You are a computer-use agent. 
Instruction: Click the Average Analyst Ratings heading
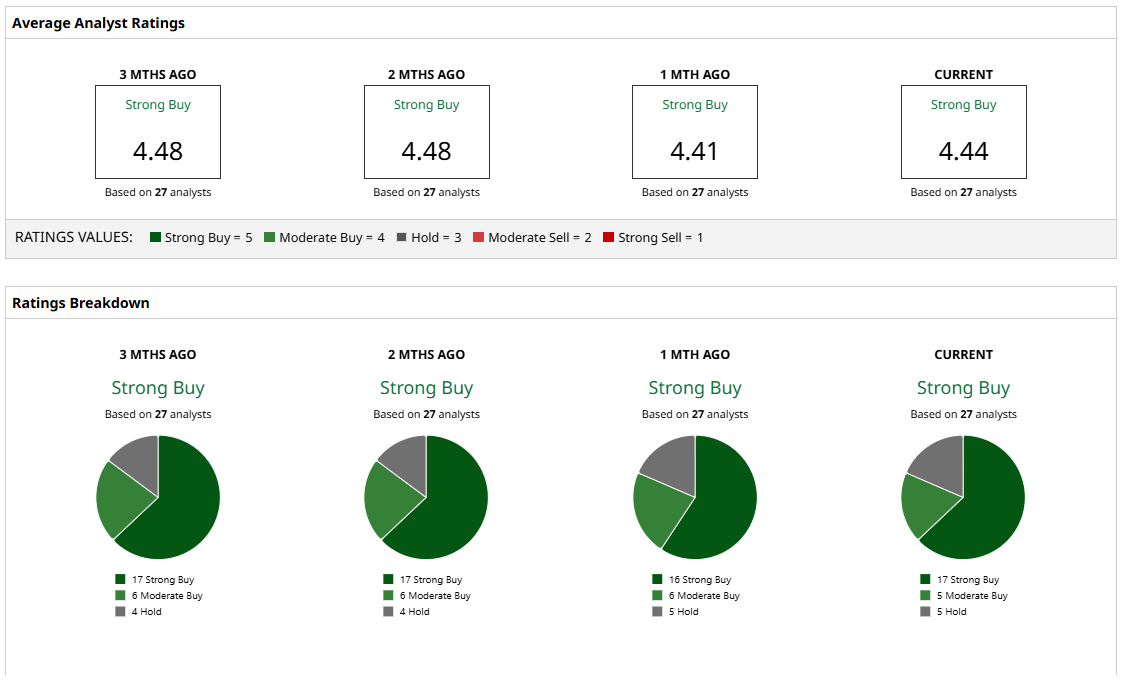(x=98, y=23)
